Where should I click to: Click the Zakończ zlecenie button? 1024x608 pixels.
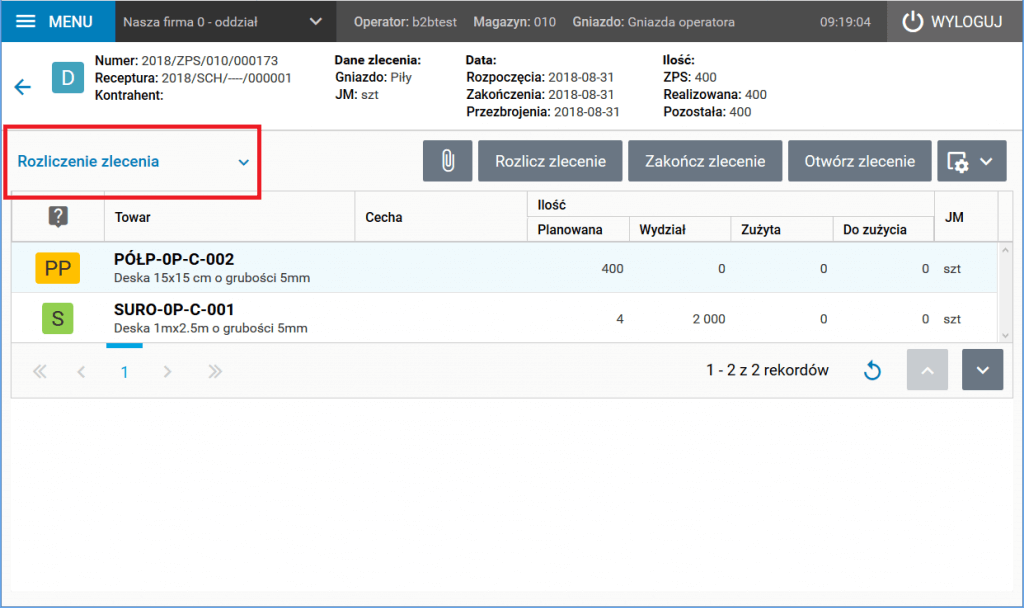[705, 161]
